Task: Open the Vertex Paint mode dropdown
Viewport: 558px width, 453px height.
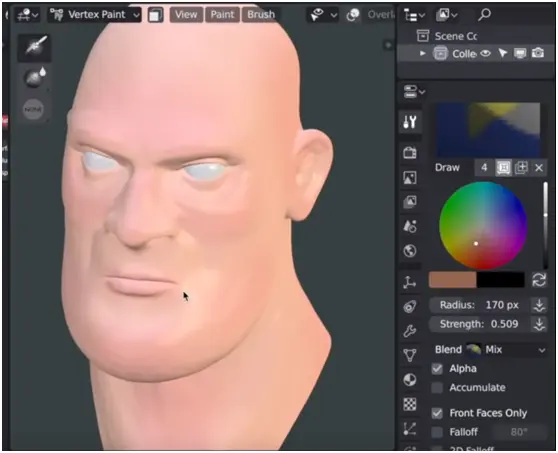Action: coord(95,15)
